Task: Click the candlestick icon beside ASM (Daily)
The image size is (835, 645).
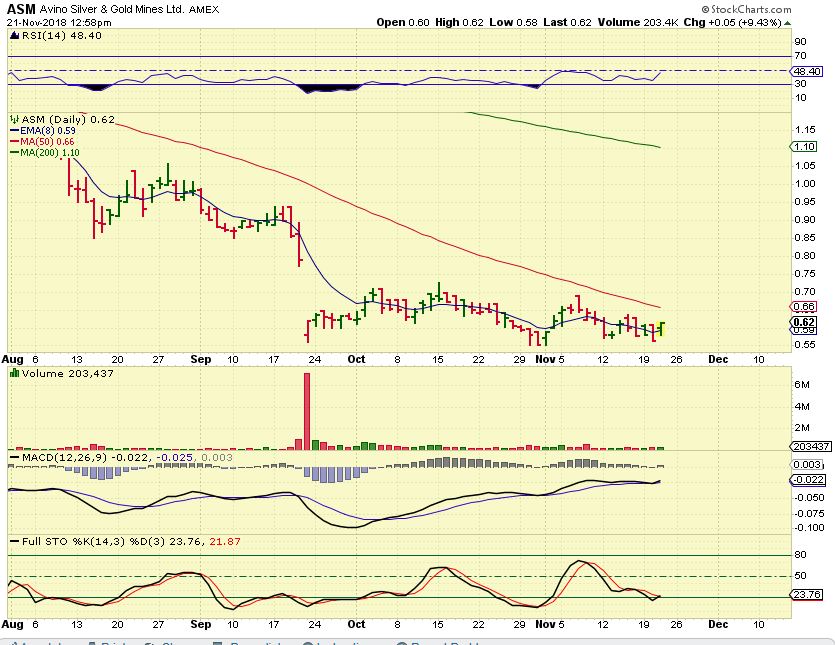Action: (15, 120)
